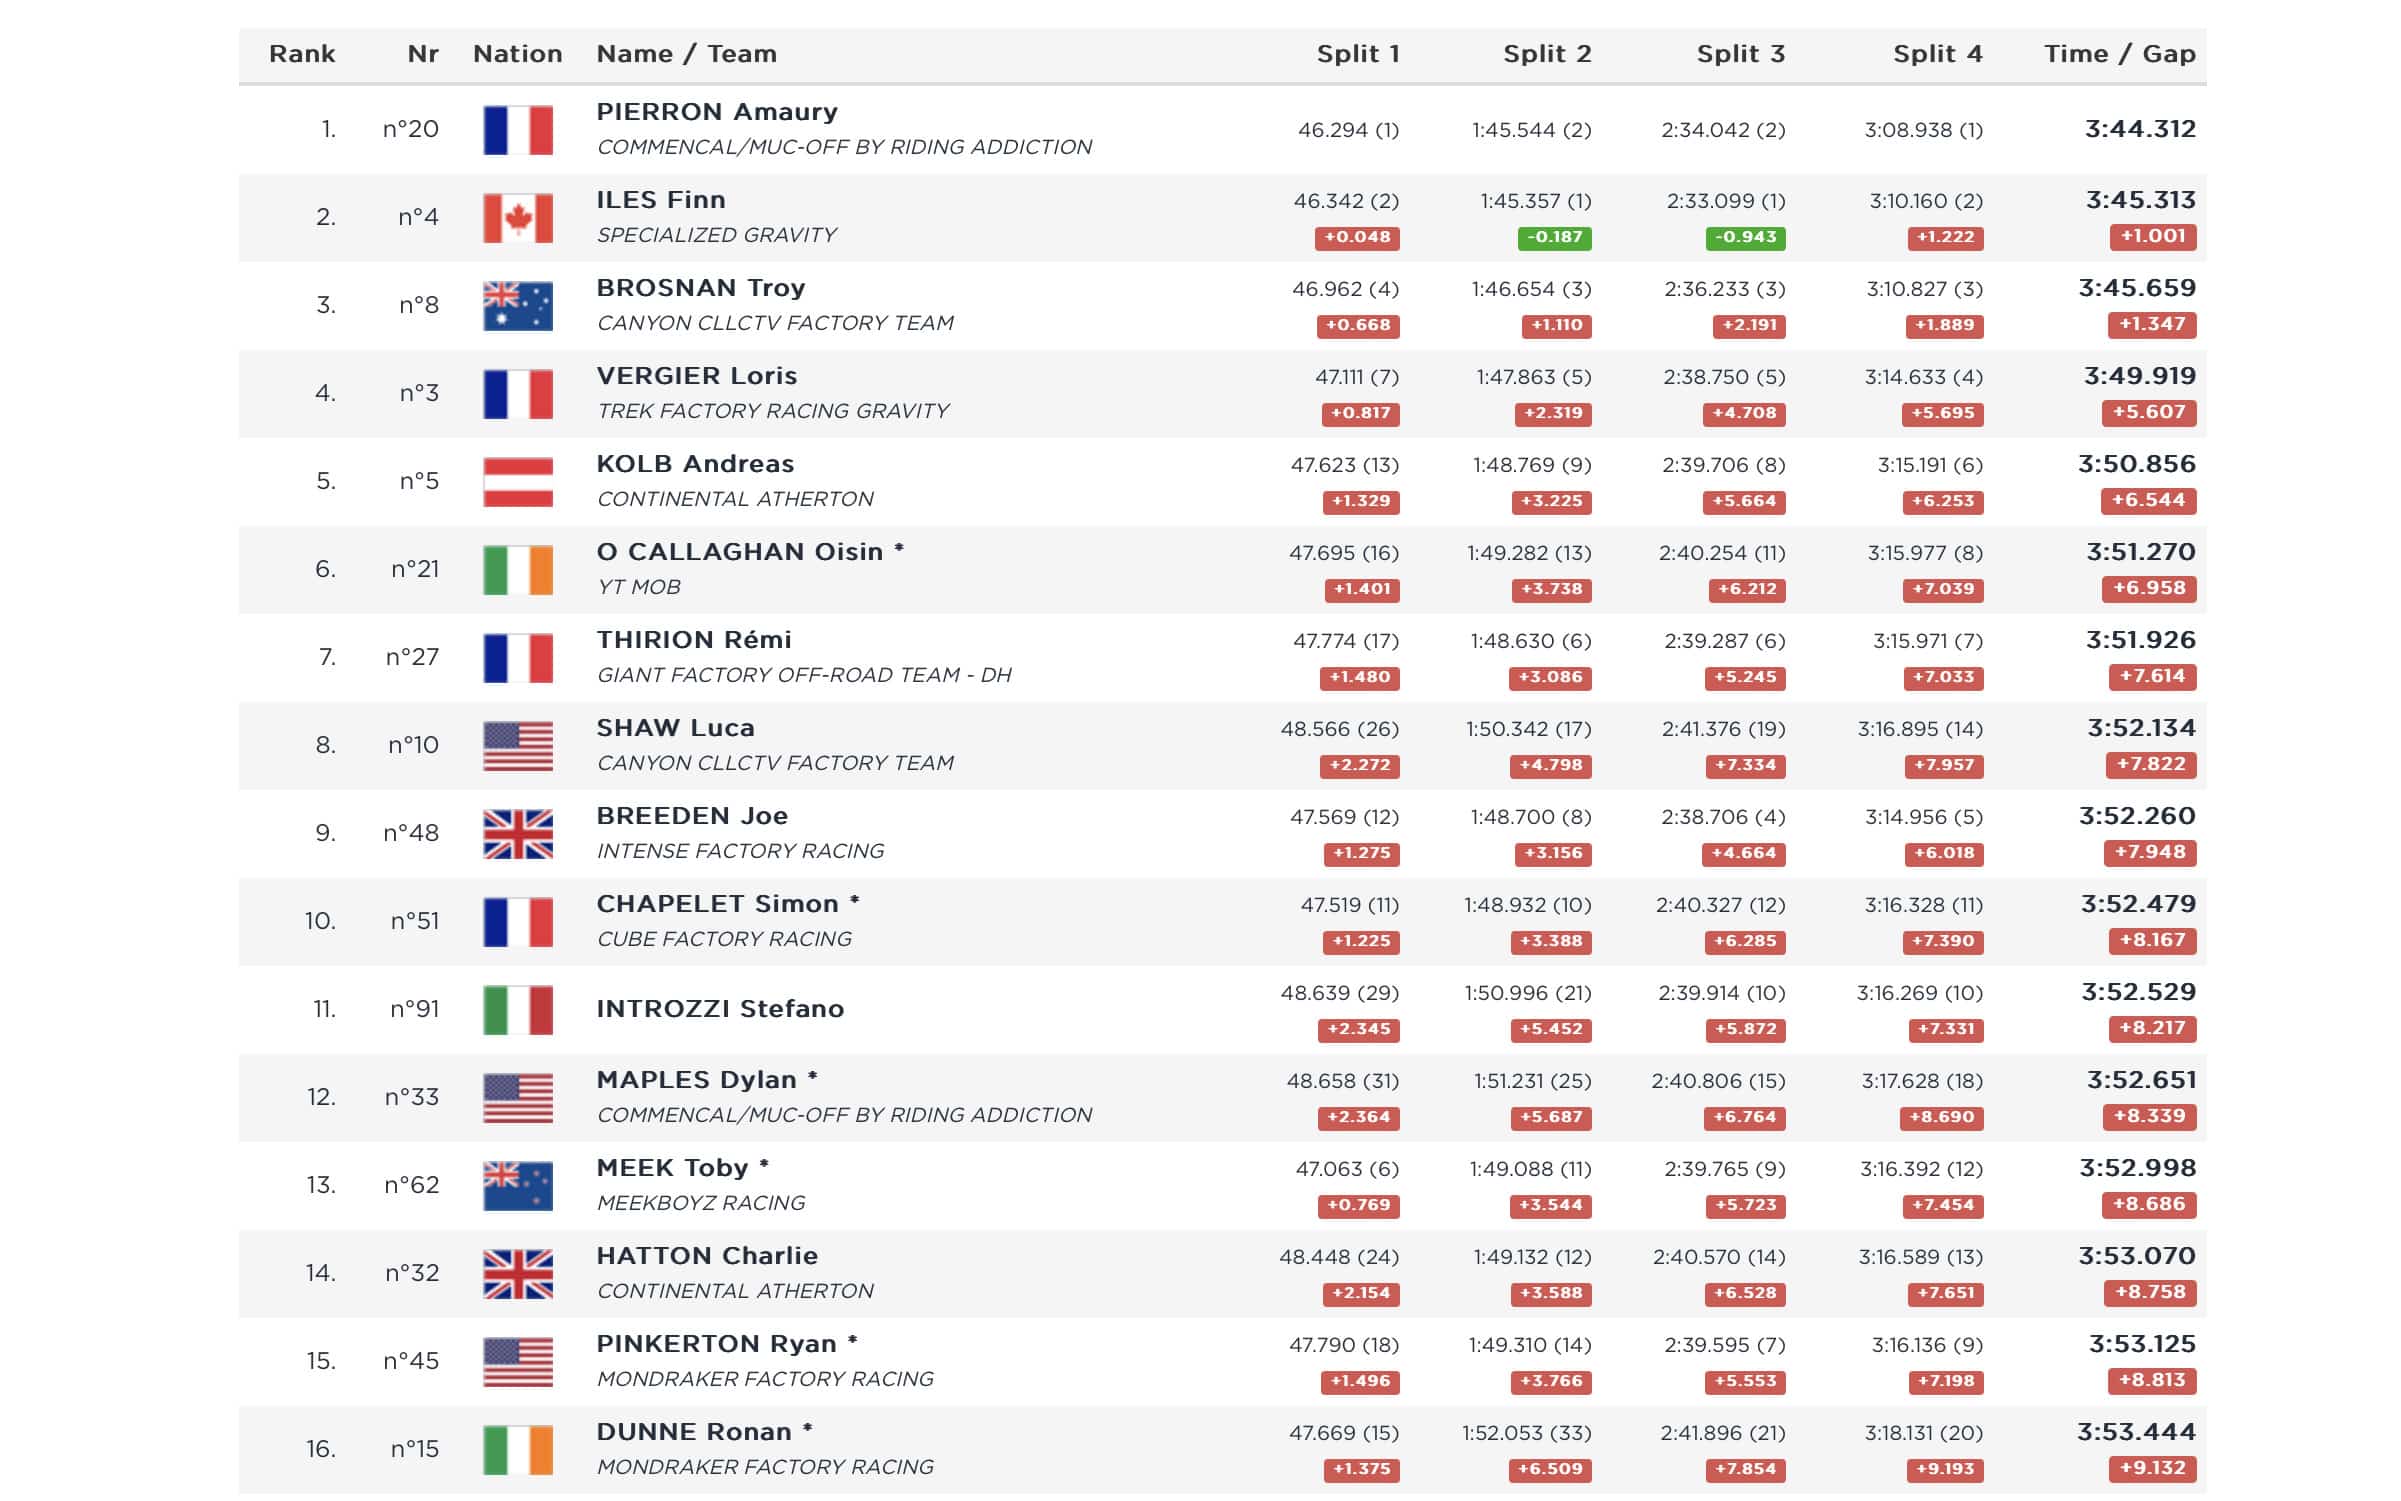Click the Australian flag next to BROSNAN Troy
The image size is (2401, 1501).
point(517,306)
